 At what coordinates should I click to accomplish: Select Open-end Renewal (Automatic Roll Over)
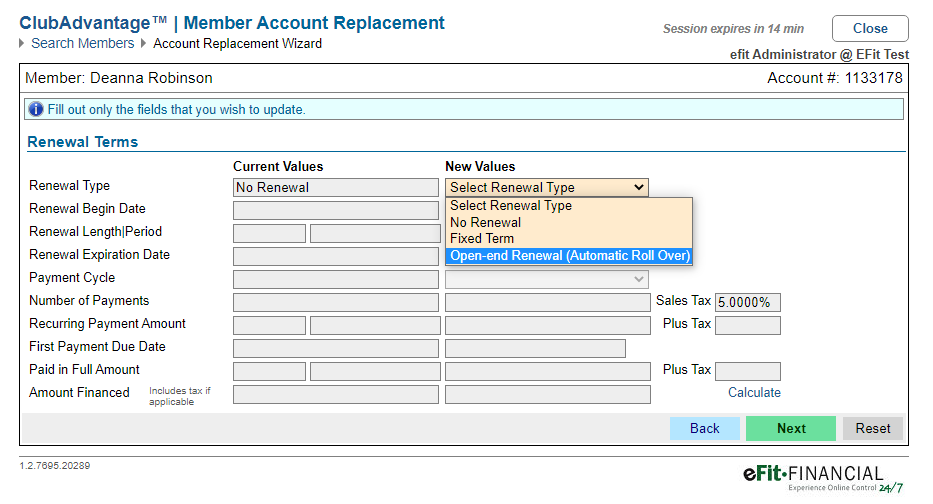pos(569,256)
